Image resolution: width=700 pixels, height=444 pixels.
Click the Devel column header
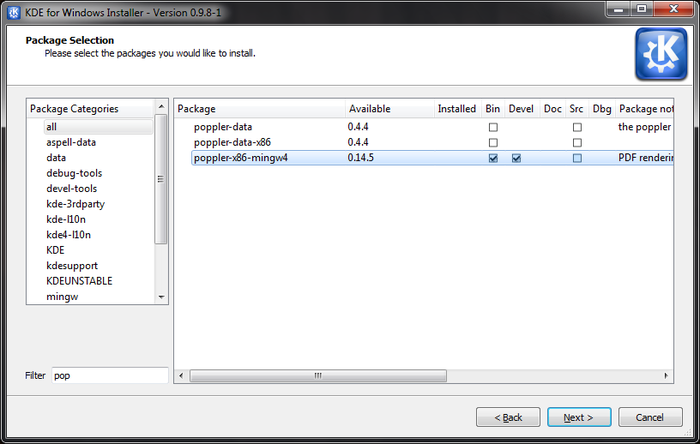[521, 109]
